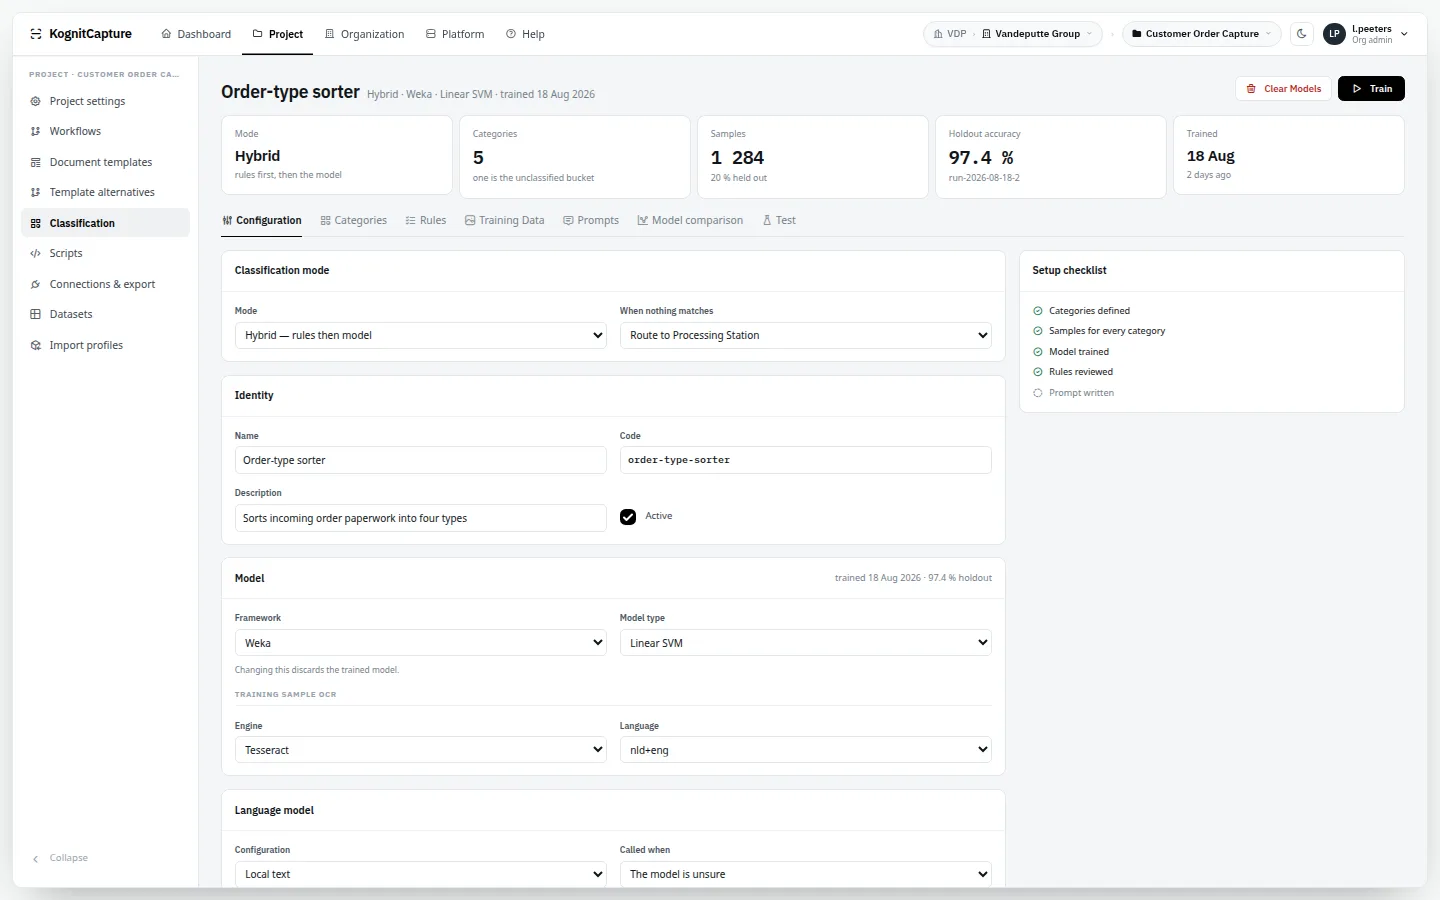Click the Clear Models button
Image resolution: width=1440 pixels, height=900 pixels.
pos(1284,89)
